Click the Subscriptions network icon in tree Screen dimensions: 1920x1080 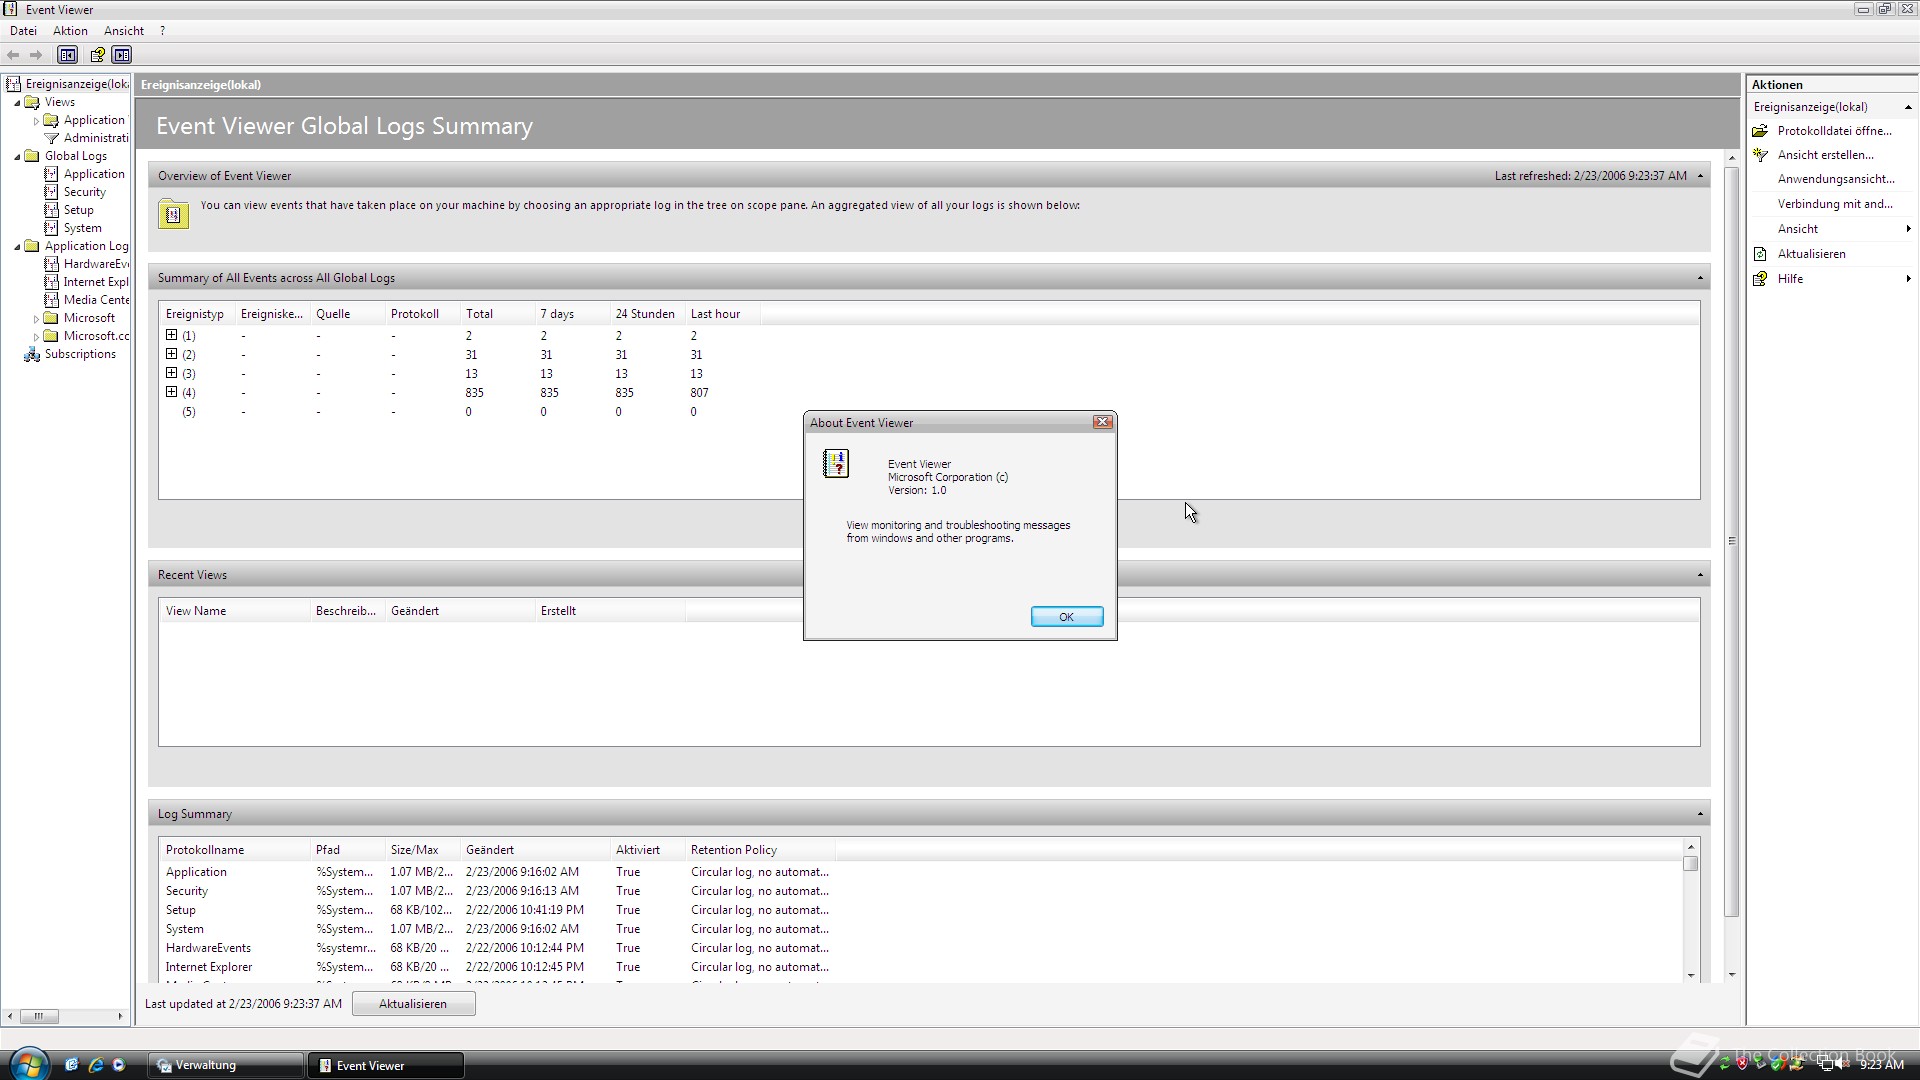click(x=32, y=354)
